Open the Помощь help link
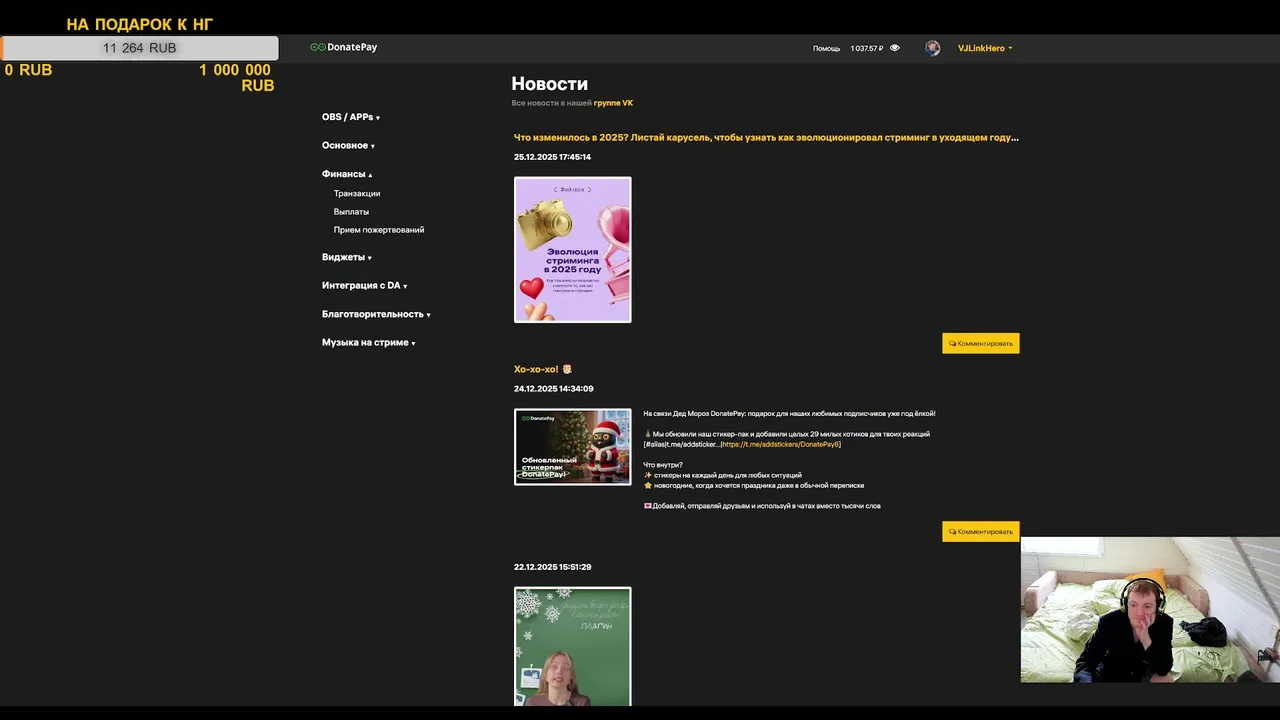The image size is (1280, 720). [x=826, y=48]
